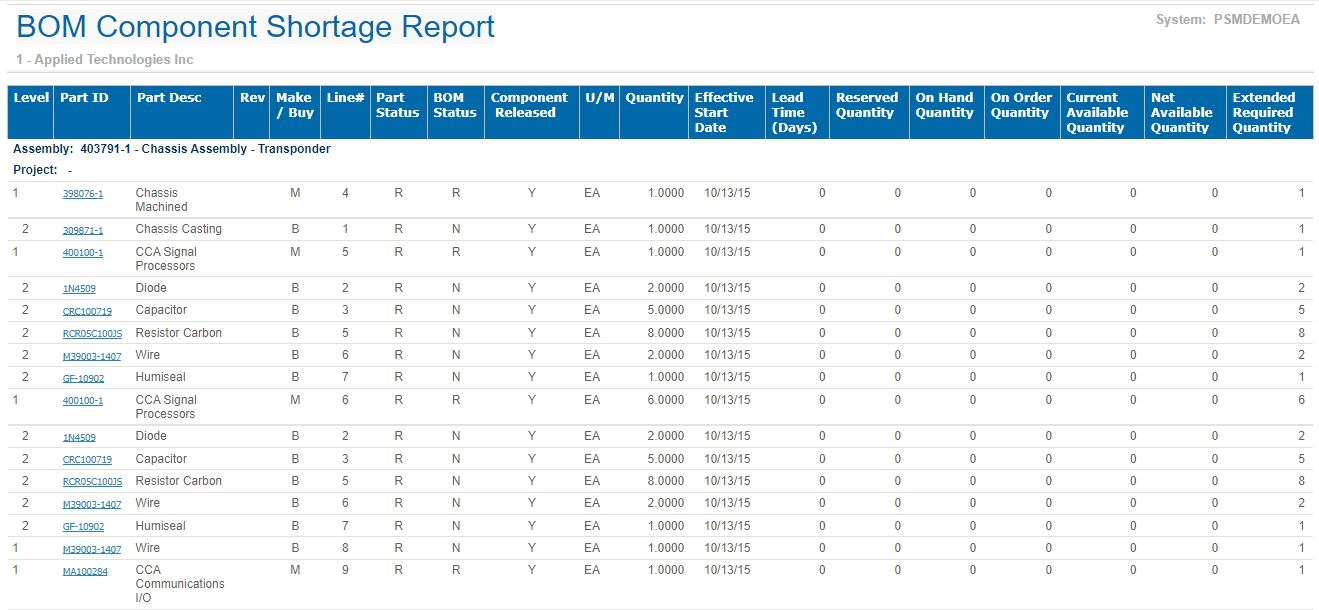This screenshot has width=1319, height=610.
Task: Select the Lead Time (Days) column header
Action: pyautogui.click(x=794, y=112)
